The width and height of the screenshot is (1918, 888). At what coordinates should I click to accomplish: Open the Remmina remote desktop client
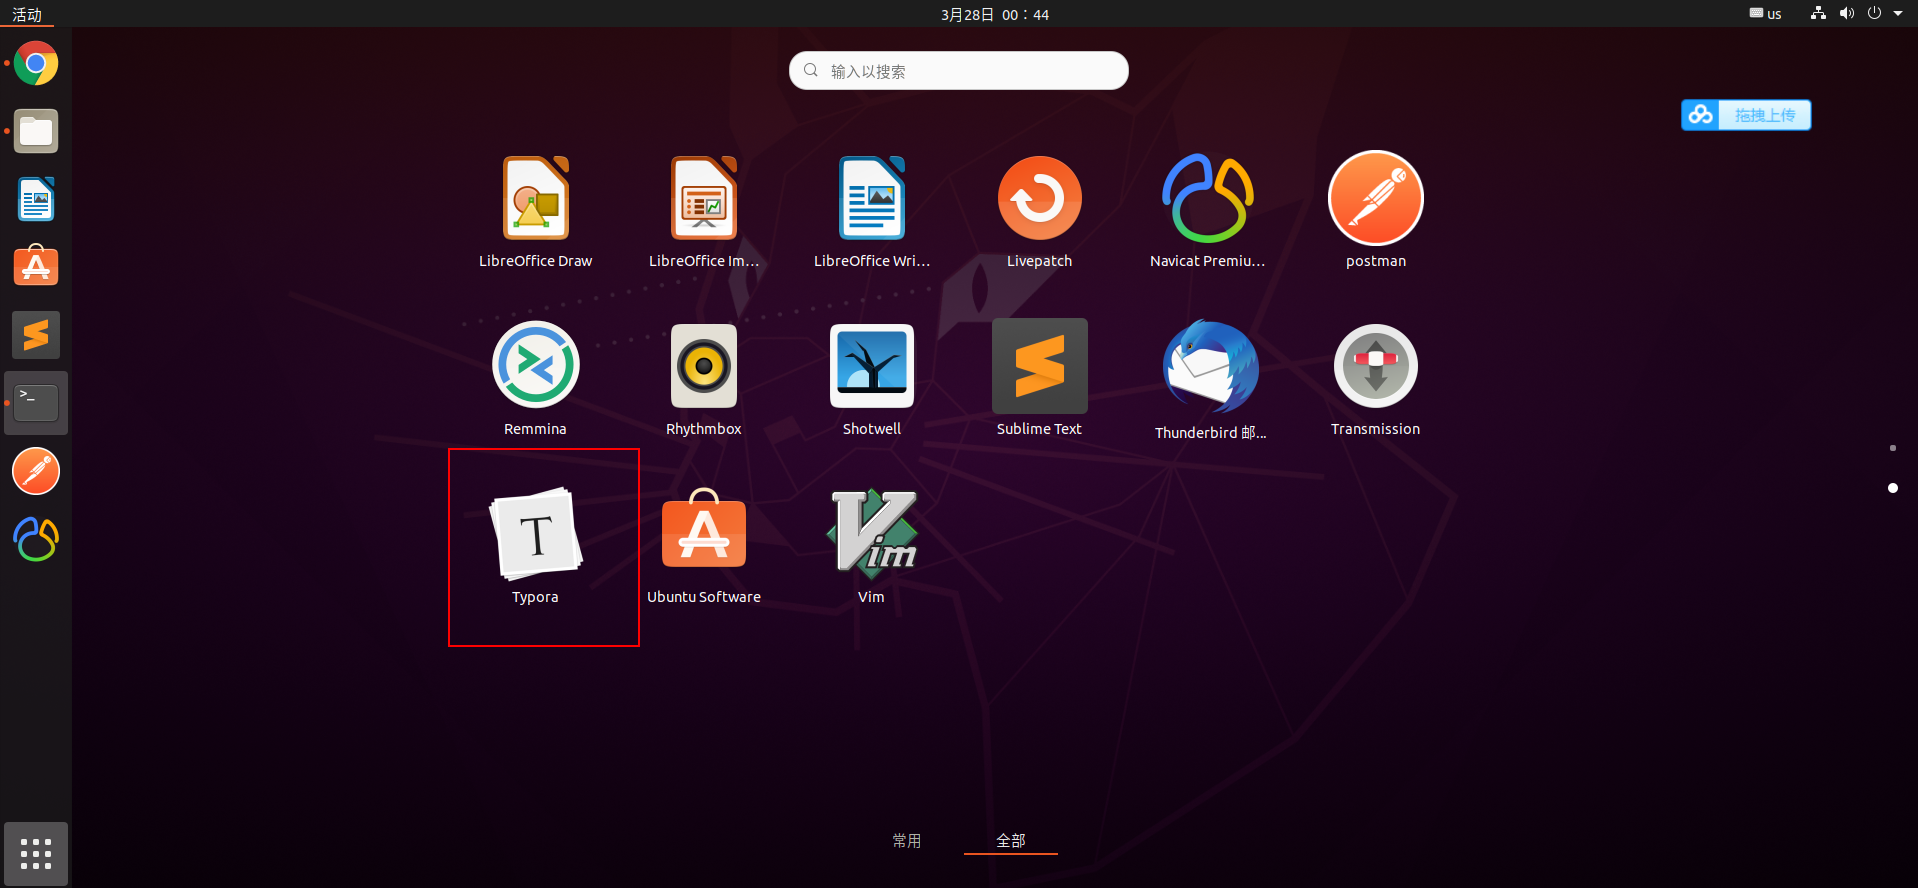pos(536,379)
